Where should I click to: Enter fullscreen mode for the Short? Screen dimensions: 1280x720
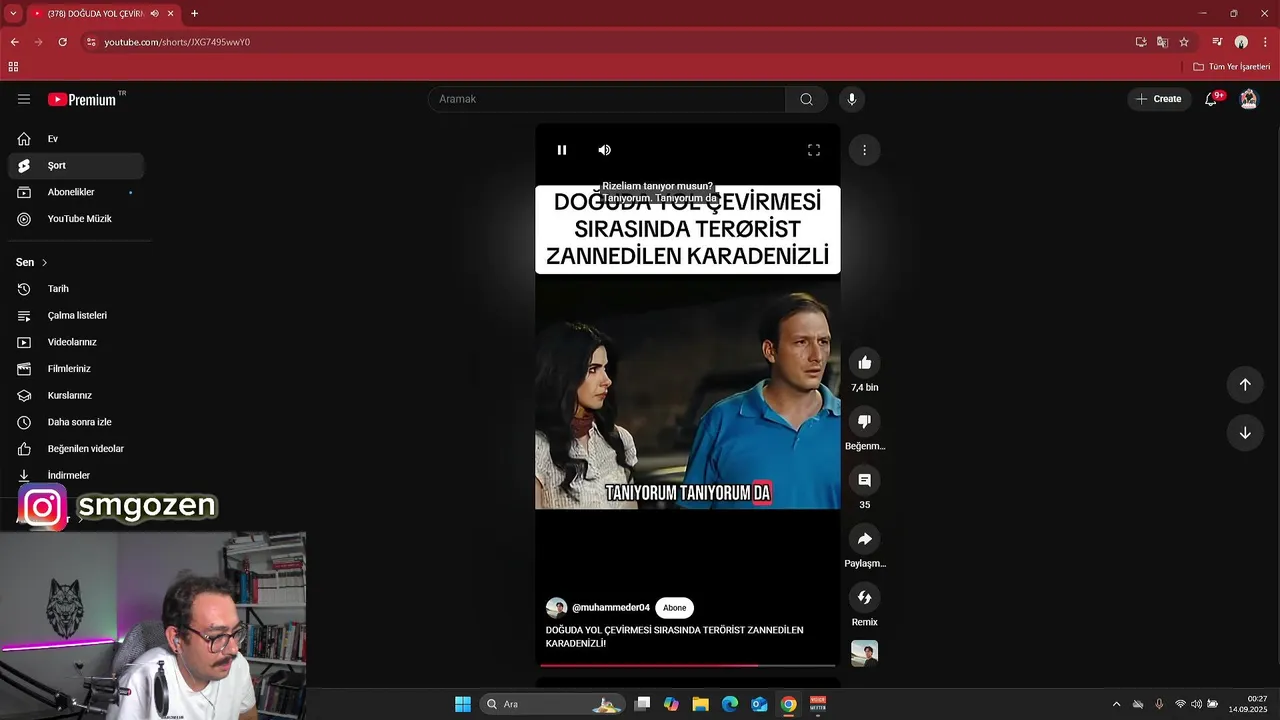(814, 150)
